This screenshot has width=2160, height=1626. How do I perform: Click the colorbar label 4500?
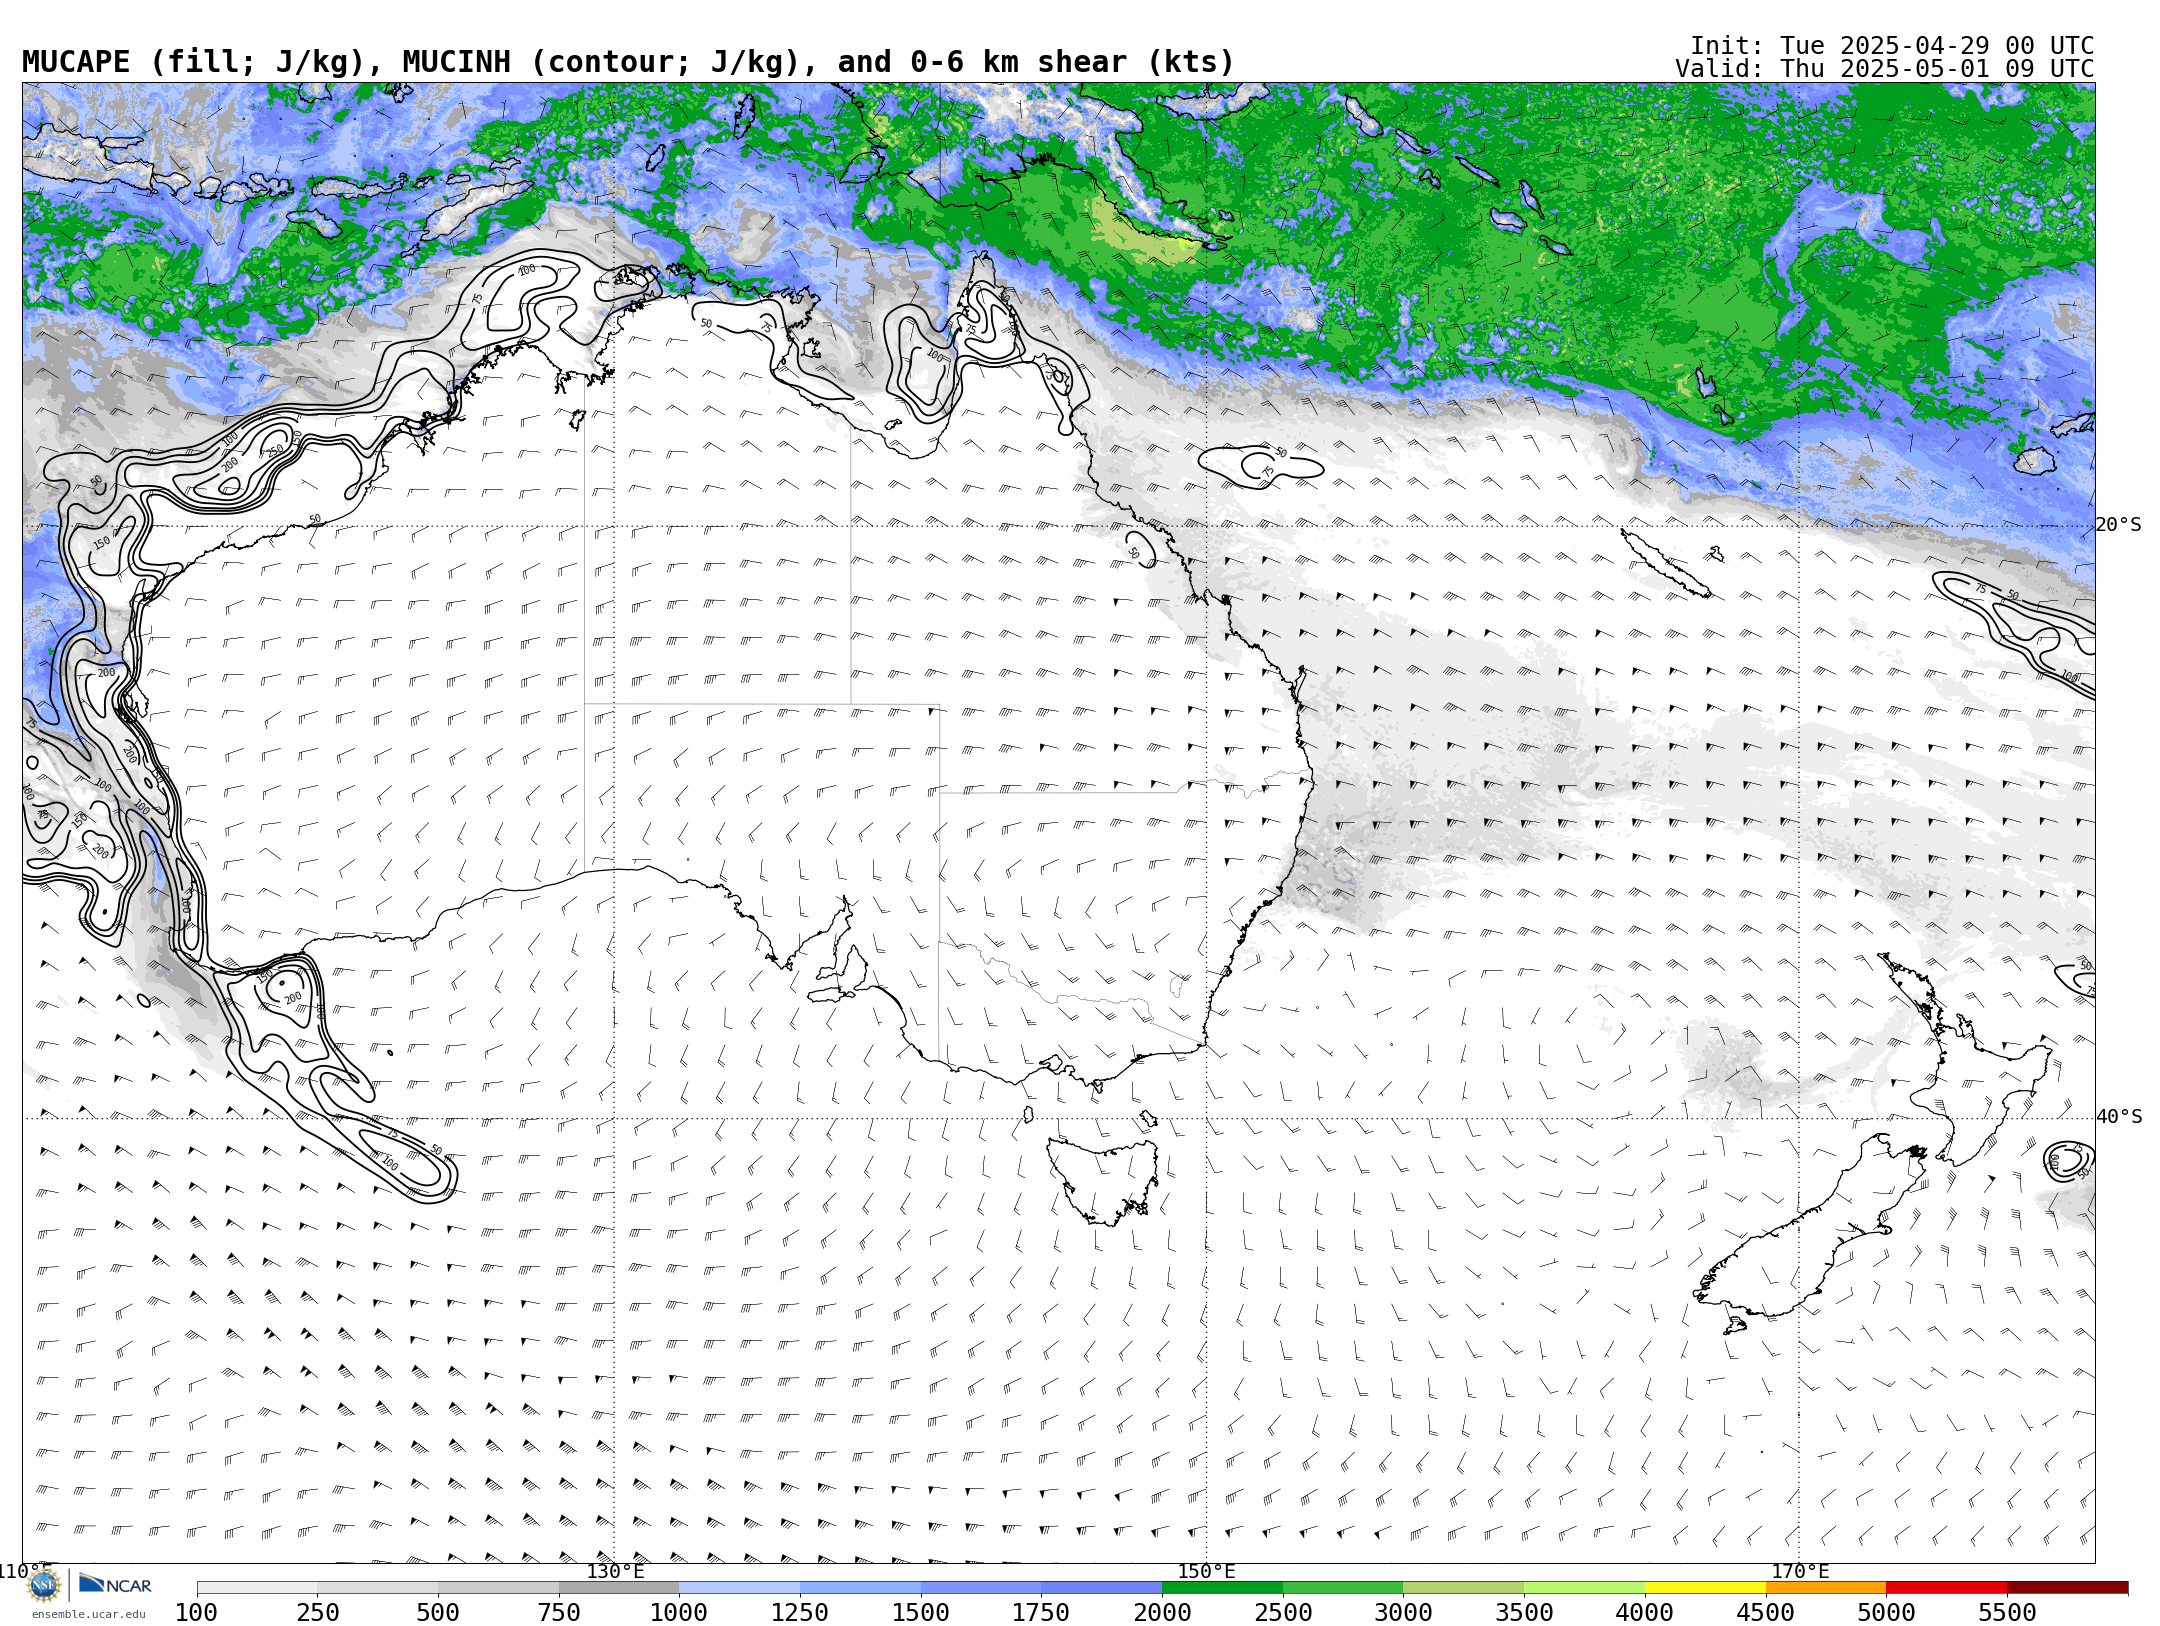point(1766,1612)
